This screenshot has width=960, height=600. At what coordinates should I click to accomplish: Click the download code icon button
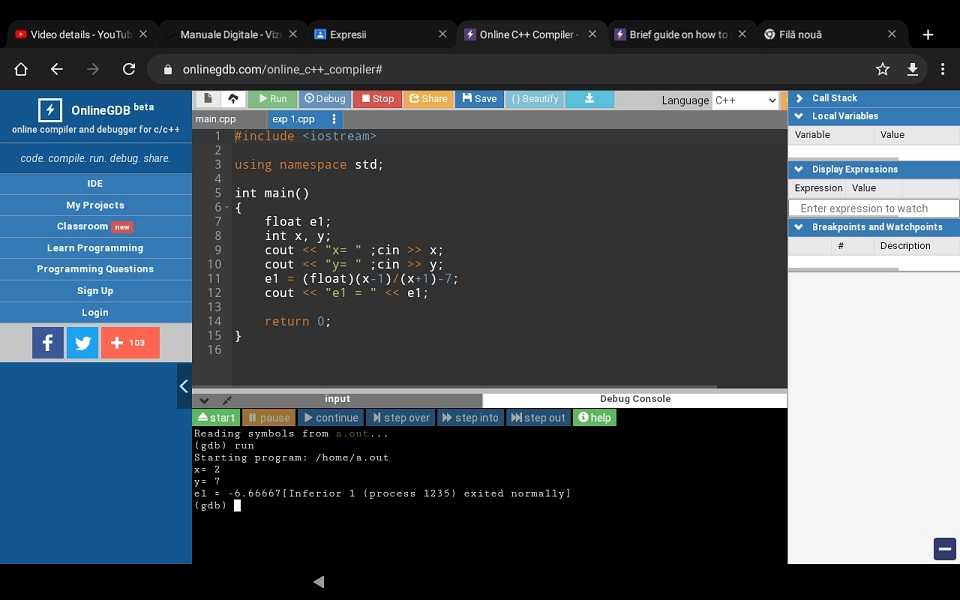[x=589, y=99]
